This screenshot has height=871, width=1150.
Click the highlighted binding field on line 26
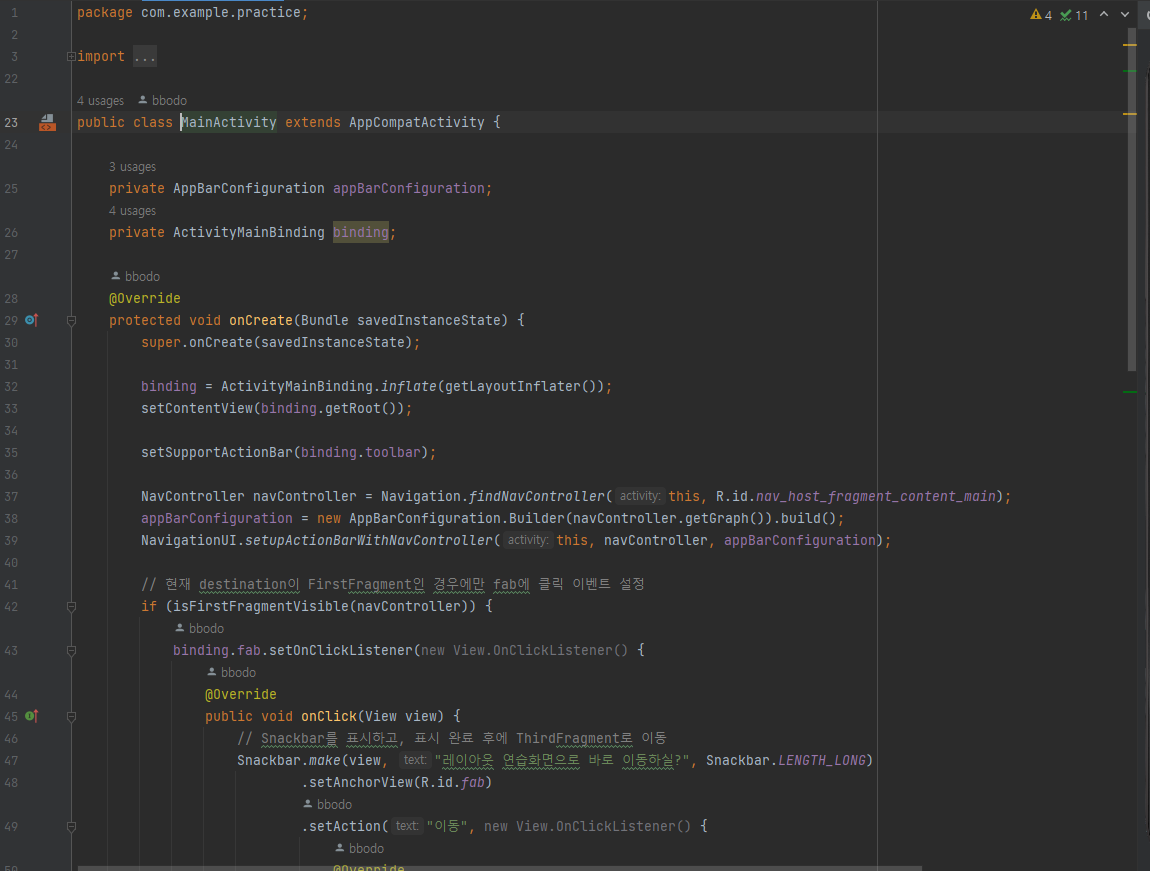pyautogui.click(x=361, y=232)
